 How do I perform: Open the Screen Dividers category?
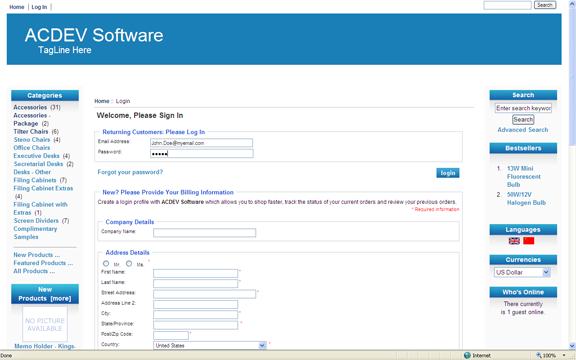click(x=36, y=221)
